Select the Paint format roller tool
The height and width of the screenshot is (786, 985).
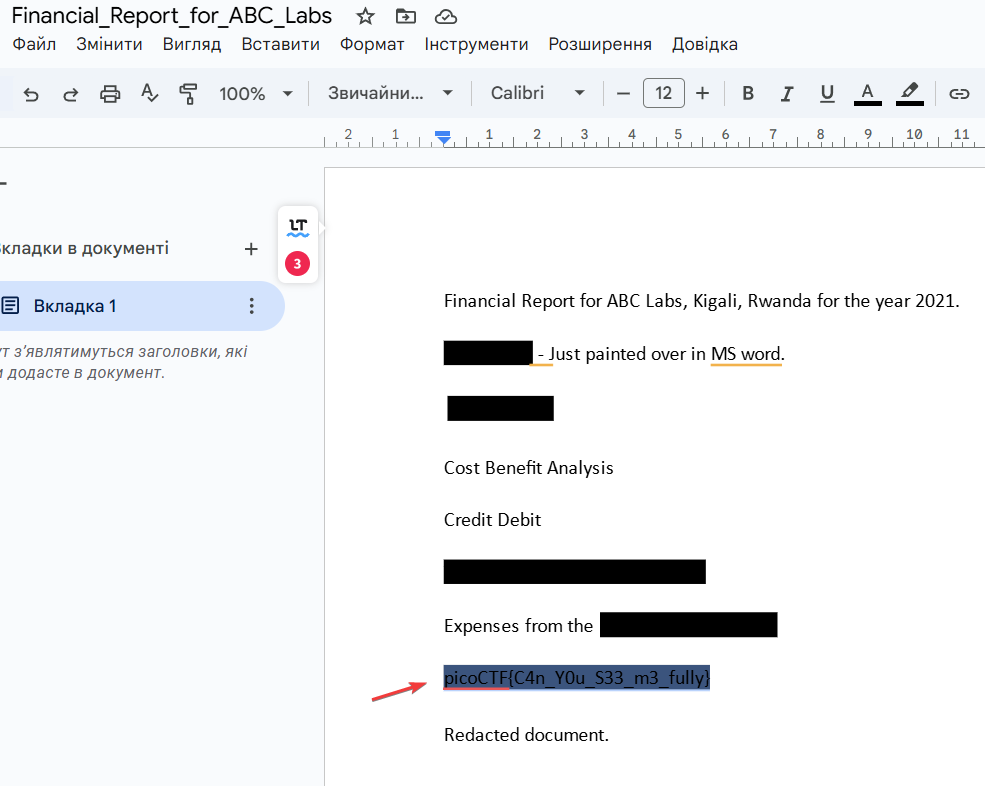click(x=188, y=94)
